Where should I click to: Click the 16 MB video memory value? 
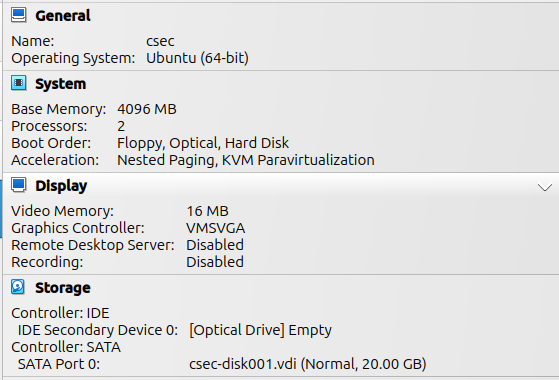tap(207, 211)
